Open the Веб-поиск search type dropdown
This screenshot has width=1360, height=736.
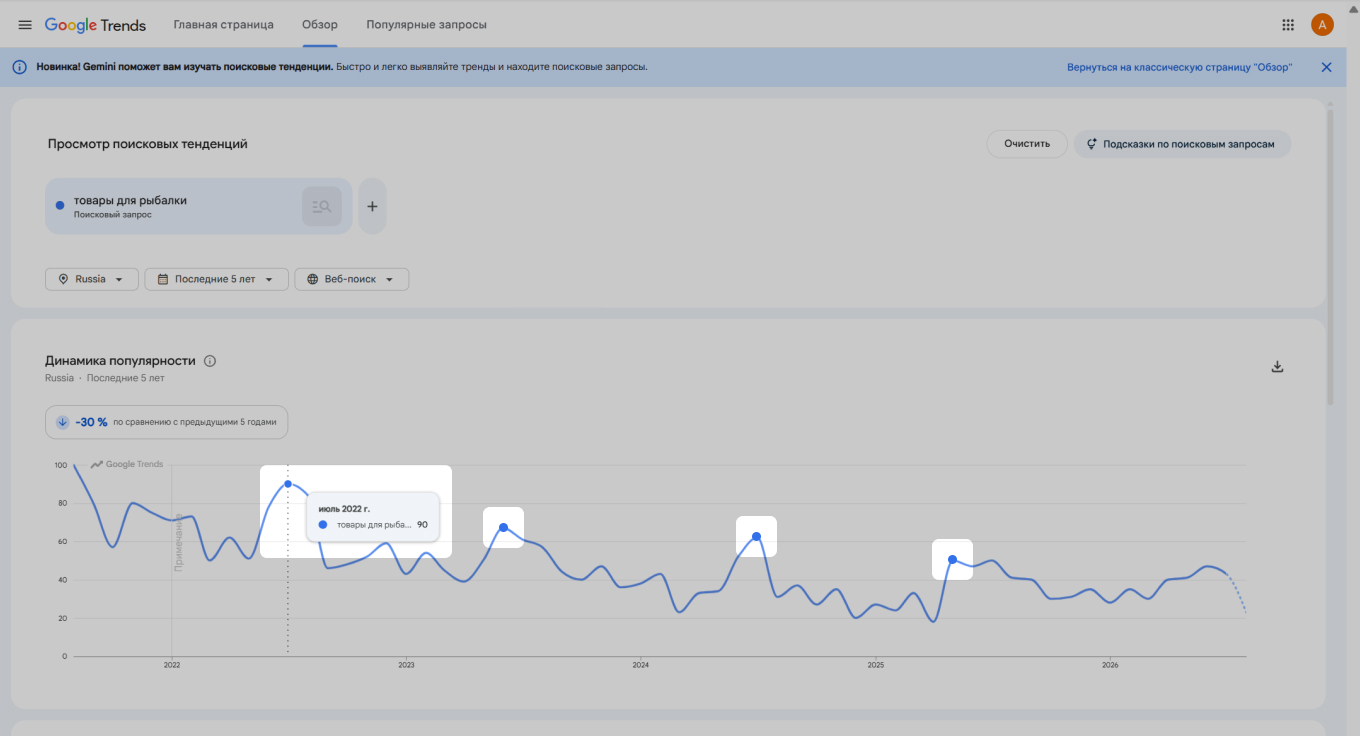[x=351, y=279]
